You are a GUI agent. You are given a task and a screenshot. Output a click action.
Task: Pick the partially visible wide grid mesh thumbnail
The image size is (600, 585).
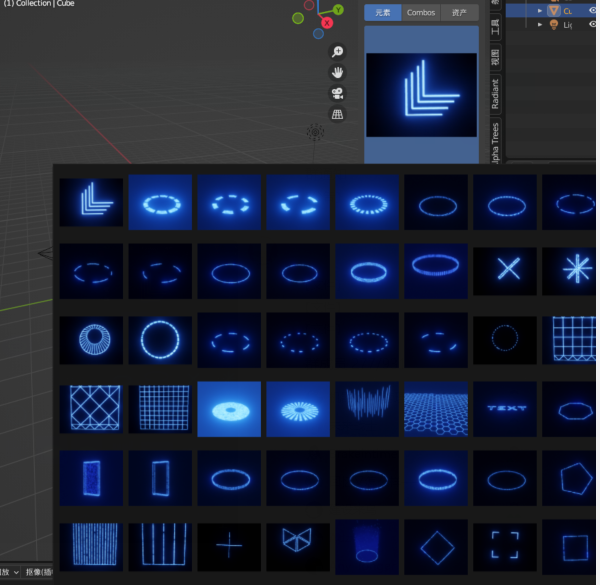click(x=569, y=340)
